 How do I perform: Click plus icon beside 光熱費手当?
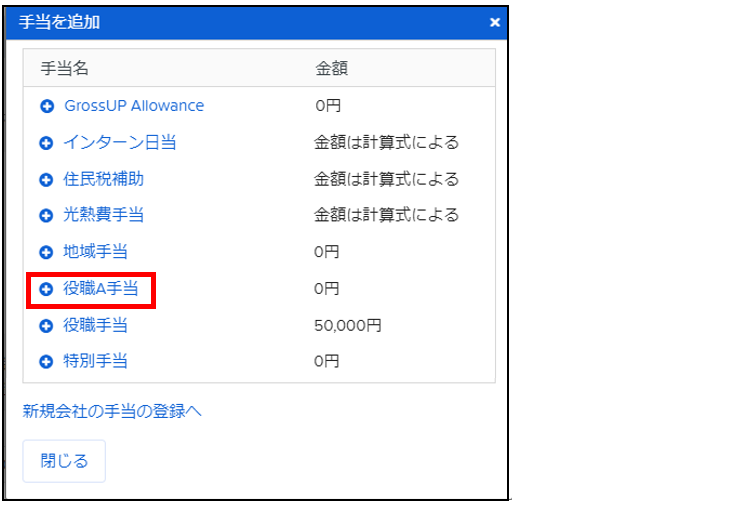click(x=46, y=216)
